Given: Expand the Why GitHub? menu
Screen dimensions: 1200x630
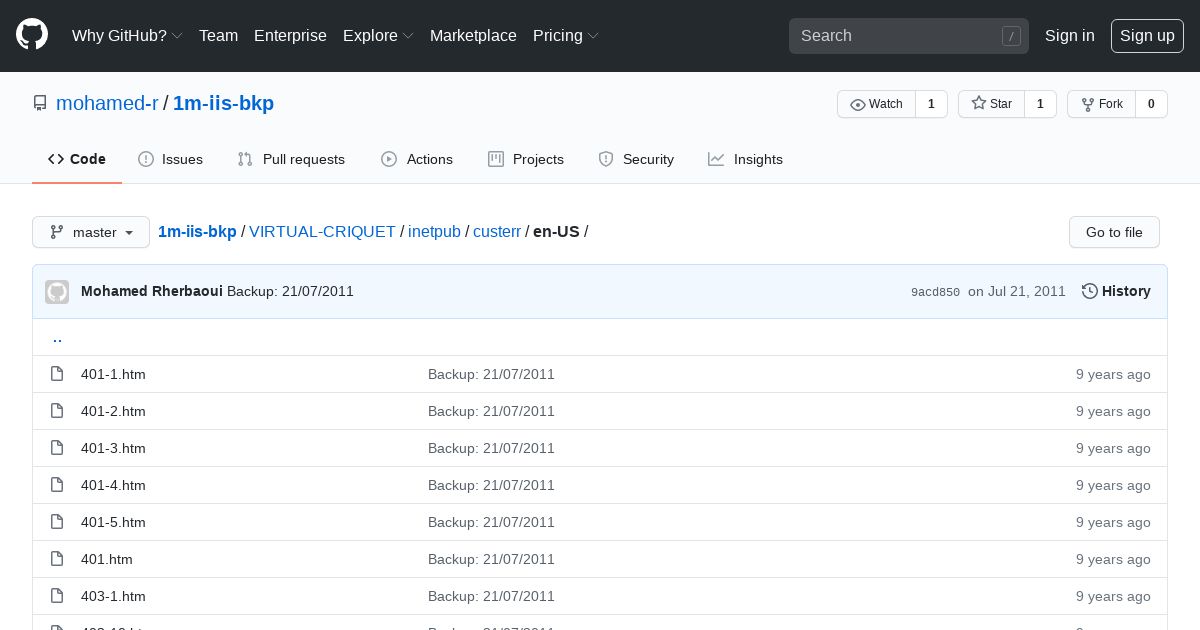Looking at the screenshot, I should (x=127, y=35).
